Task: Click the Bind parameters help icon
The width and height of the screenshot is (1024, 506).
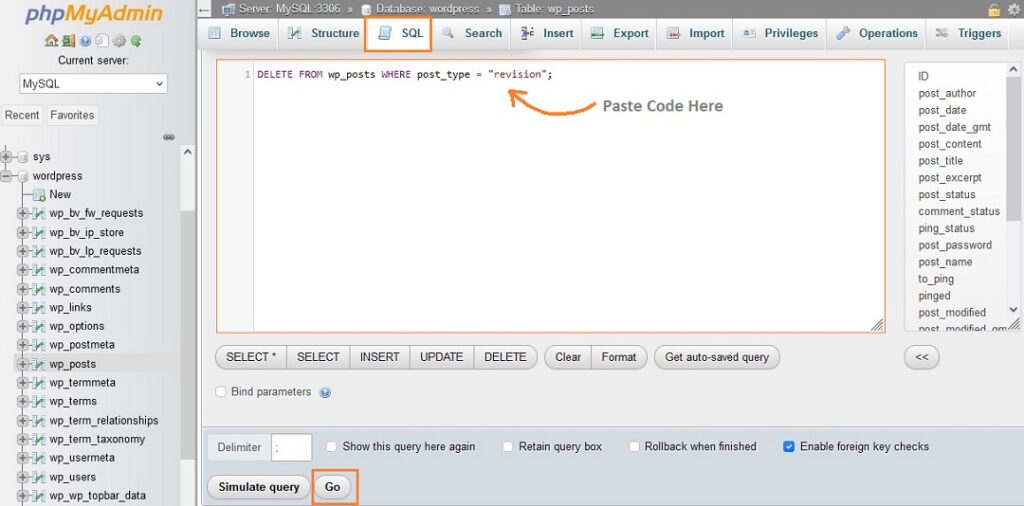Action: (x=325, y=392)
